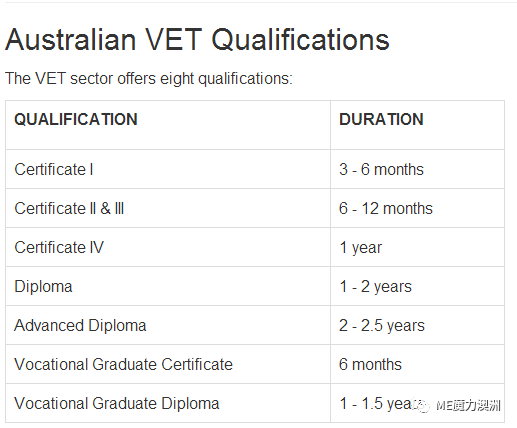Click the ME watermark text

[x=468, y=406]
